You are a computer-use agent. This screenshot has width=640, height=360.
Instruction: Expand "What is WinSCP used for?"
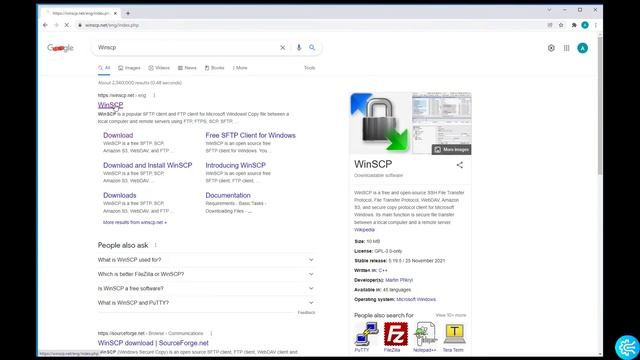[206, 260]
